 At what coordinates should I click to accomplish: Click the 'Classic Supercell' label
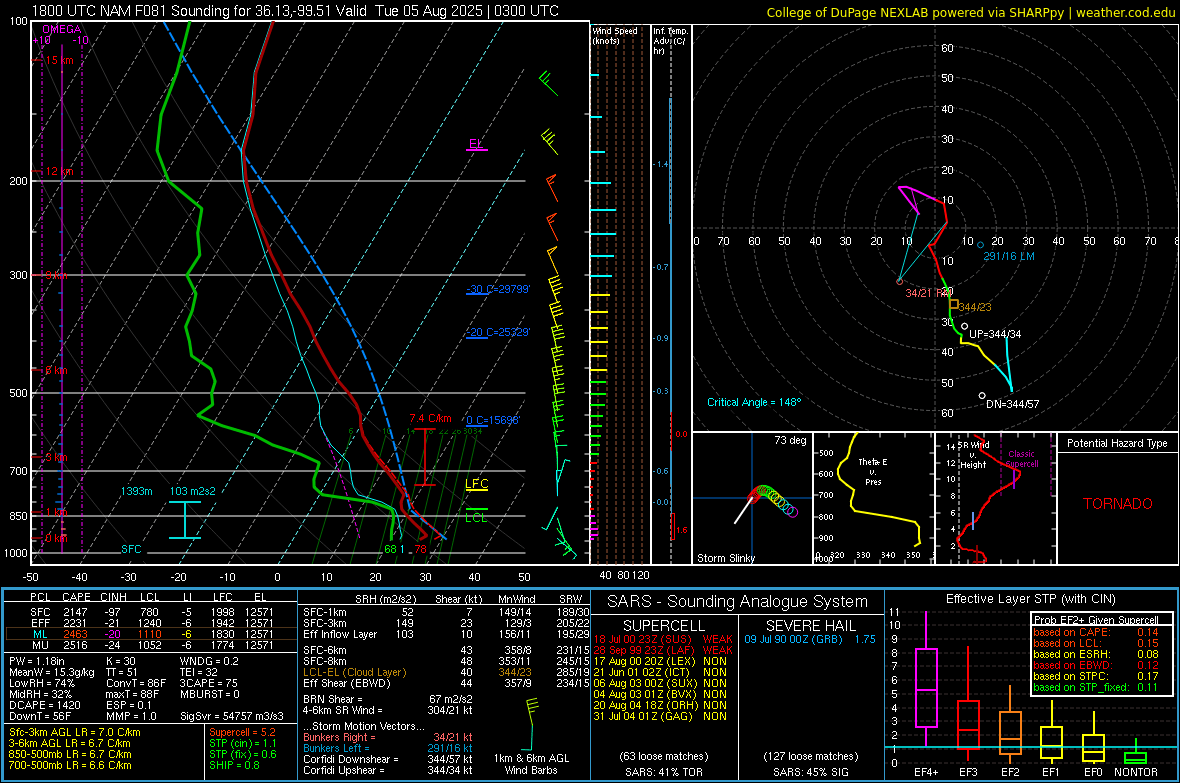[x=1021, y=459]
